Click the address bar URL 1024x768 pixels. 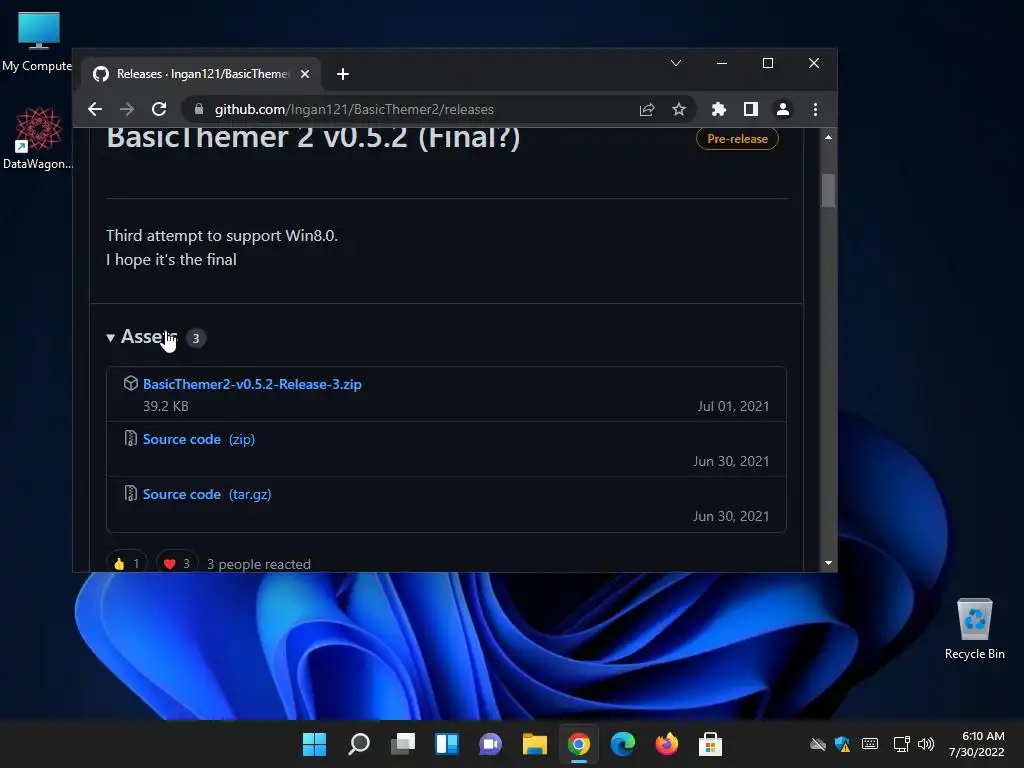[354, 109]
